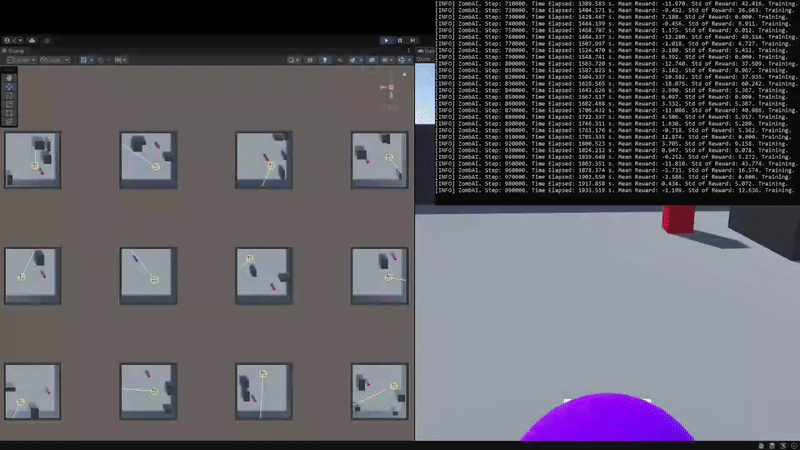
Task: Open the Scene draw mode dropdown
Action: click(293, 60)
